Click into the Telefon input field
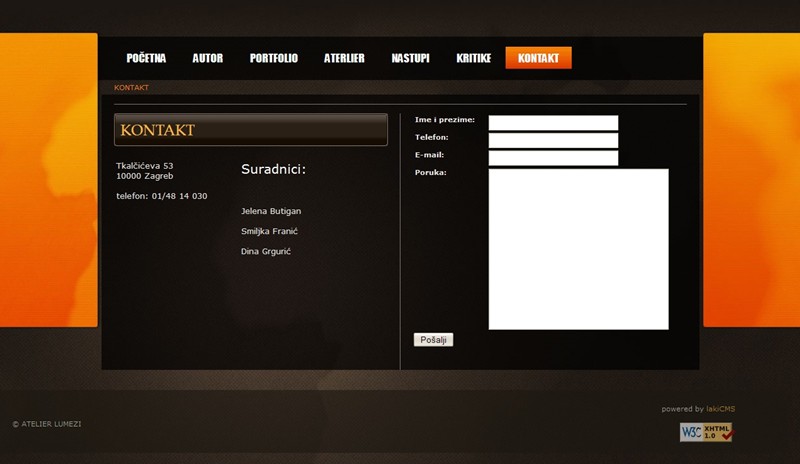 pyautogui.click(x=553, y=140)
